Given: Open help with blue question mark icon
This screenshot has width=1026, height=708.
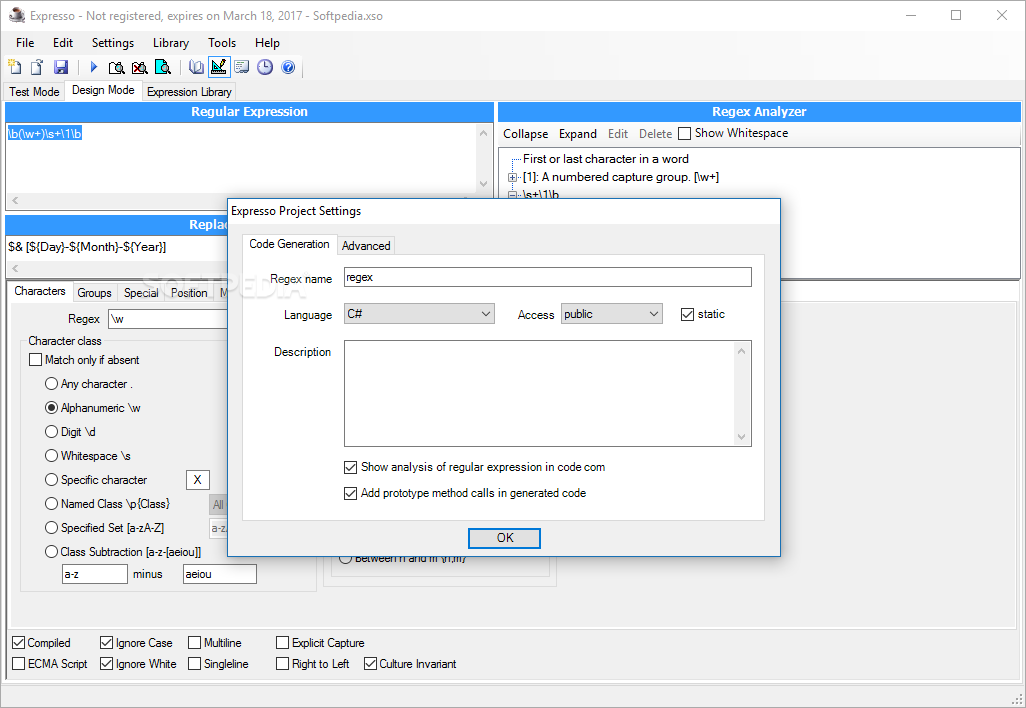Looking at the screenshot, I should 288,67.
